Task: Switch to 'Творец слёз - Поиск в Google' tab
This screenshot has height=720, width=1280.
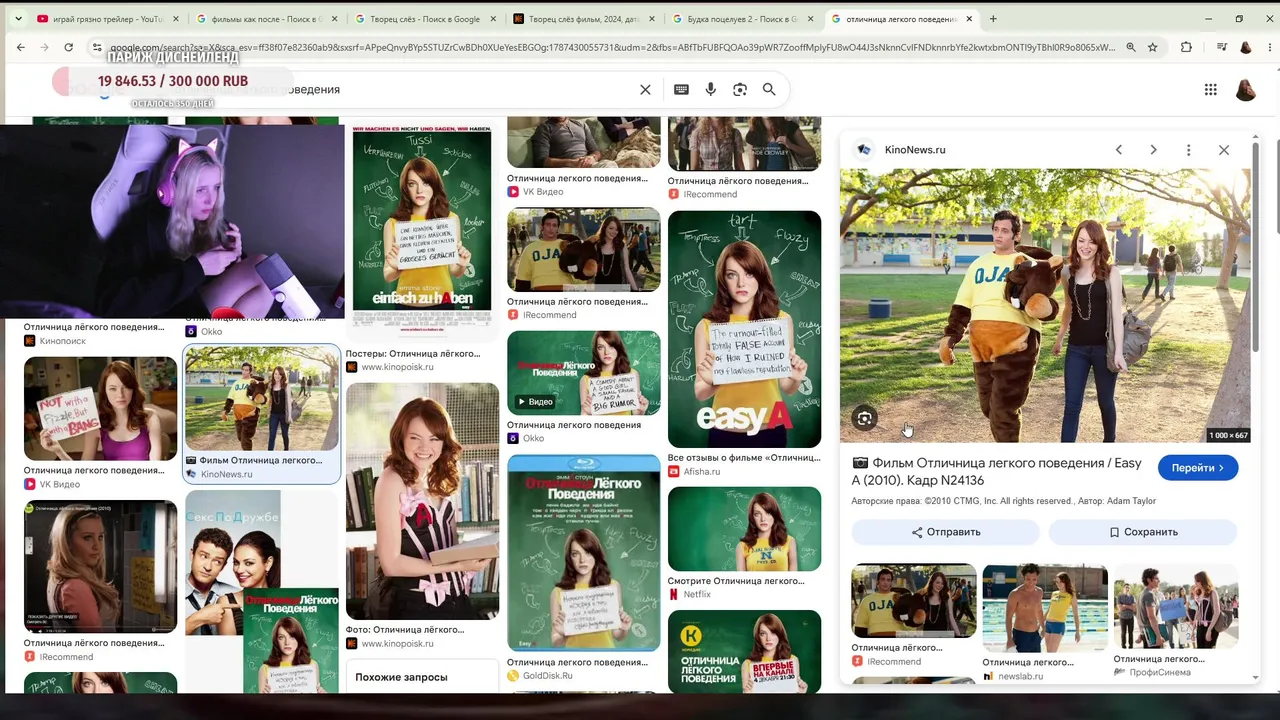Action: pyautogui.click(x=427, y=19)
